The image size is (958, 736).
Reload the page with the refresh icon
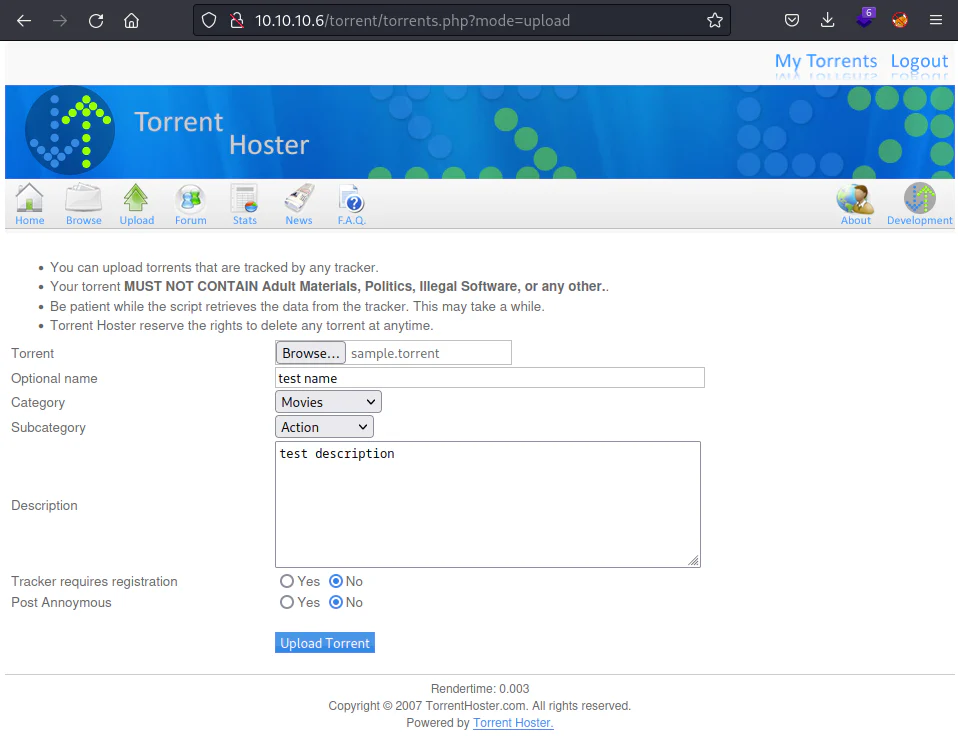click(x=96, y=21)
